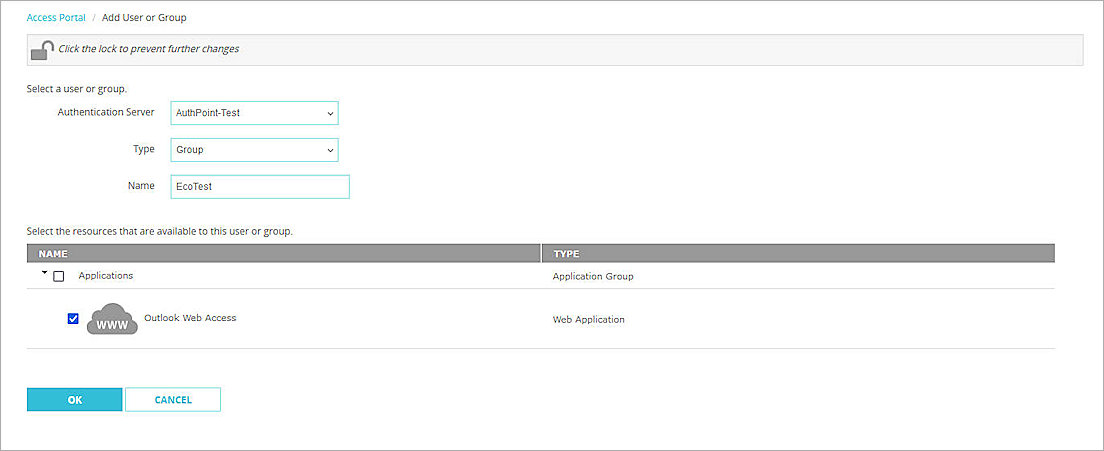Uncheck the Outlook Web Access checkbox

tap(73, 319)
